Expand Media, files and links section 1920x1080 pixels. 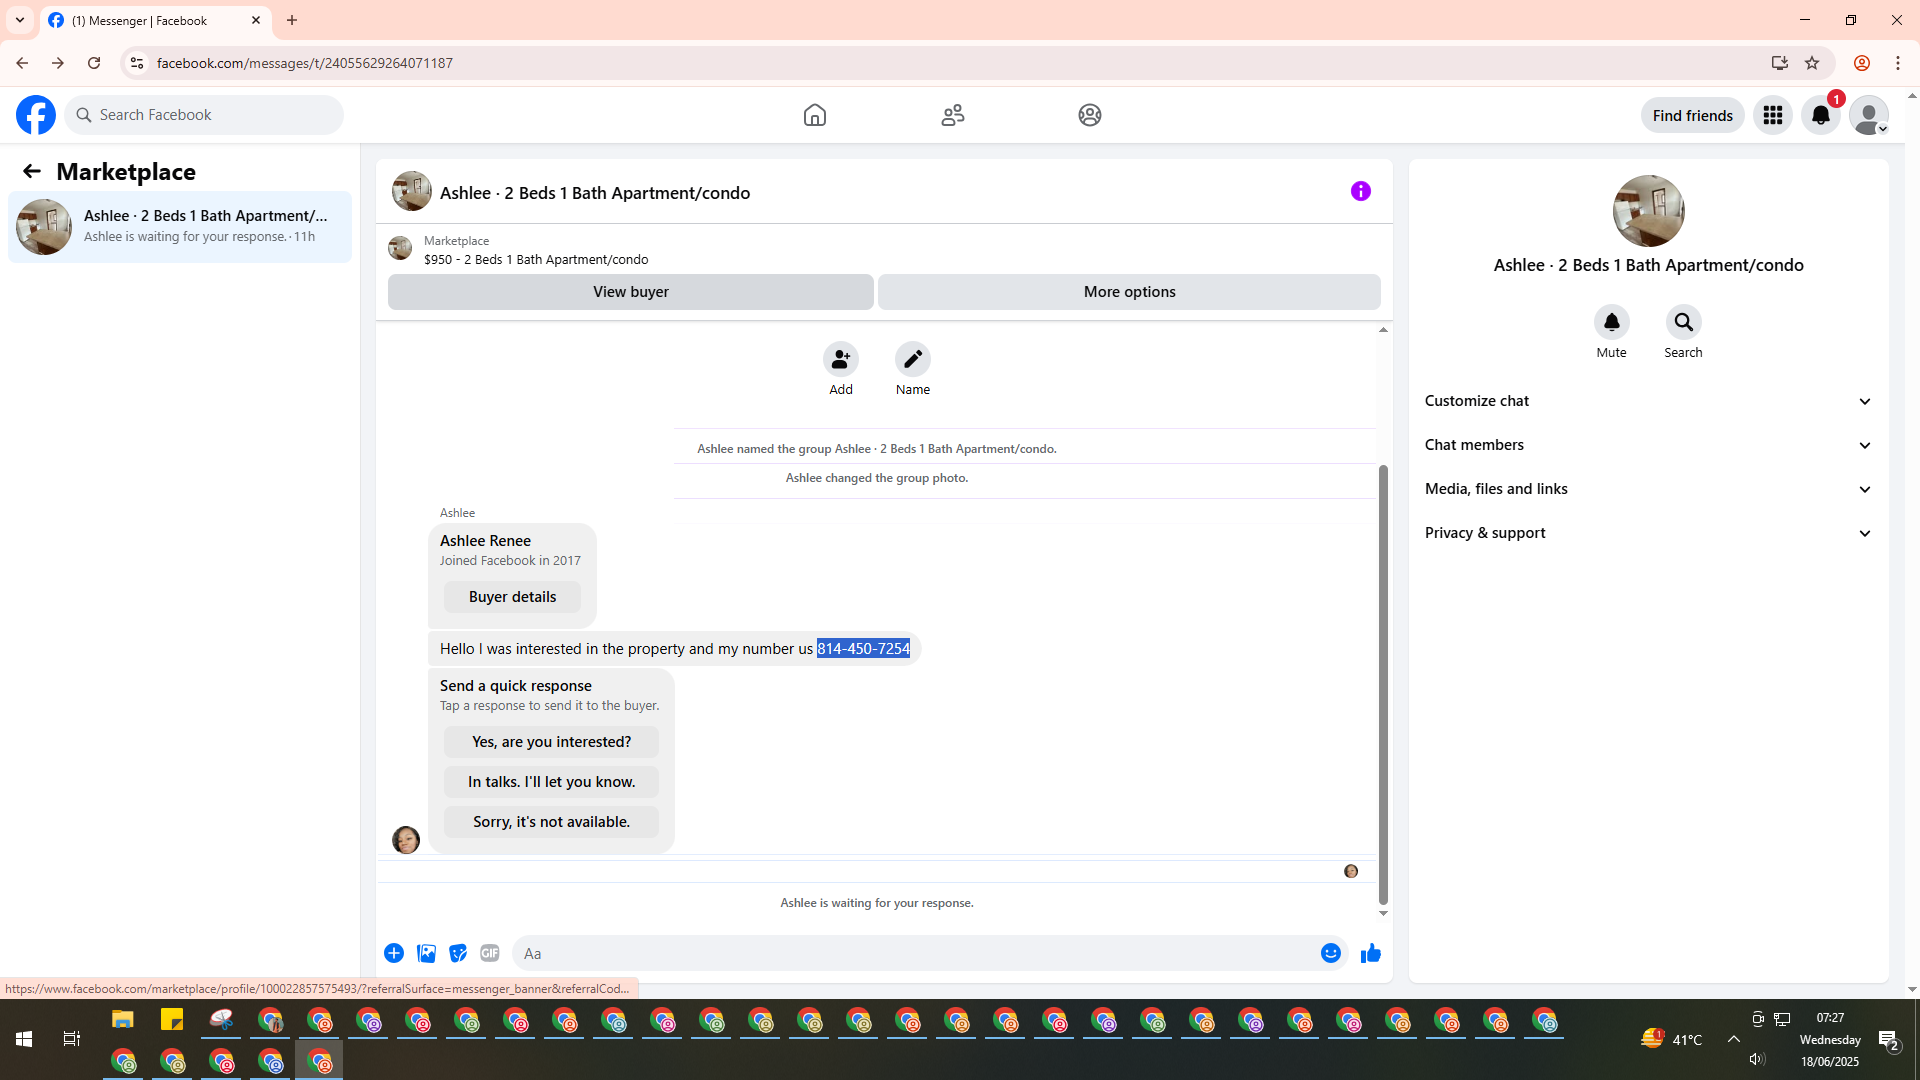[1649, 489]
